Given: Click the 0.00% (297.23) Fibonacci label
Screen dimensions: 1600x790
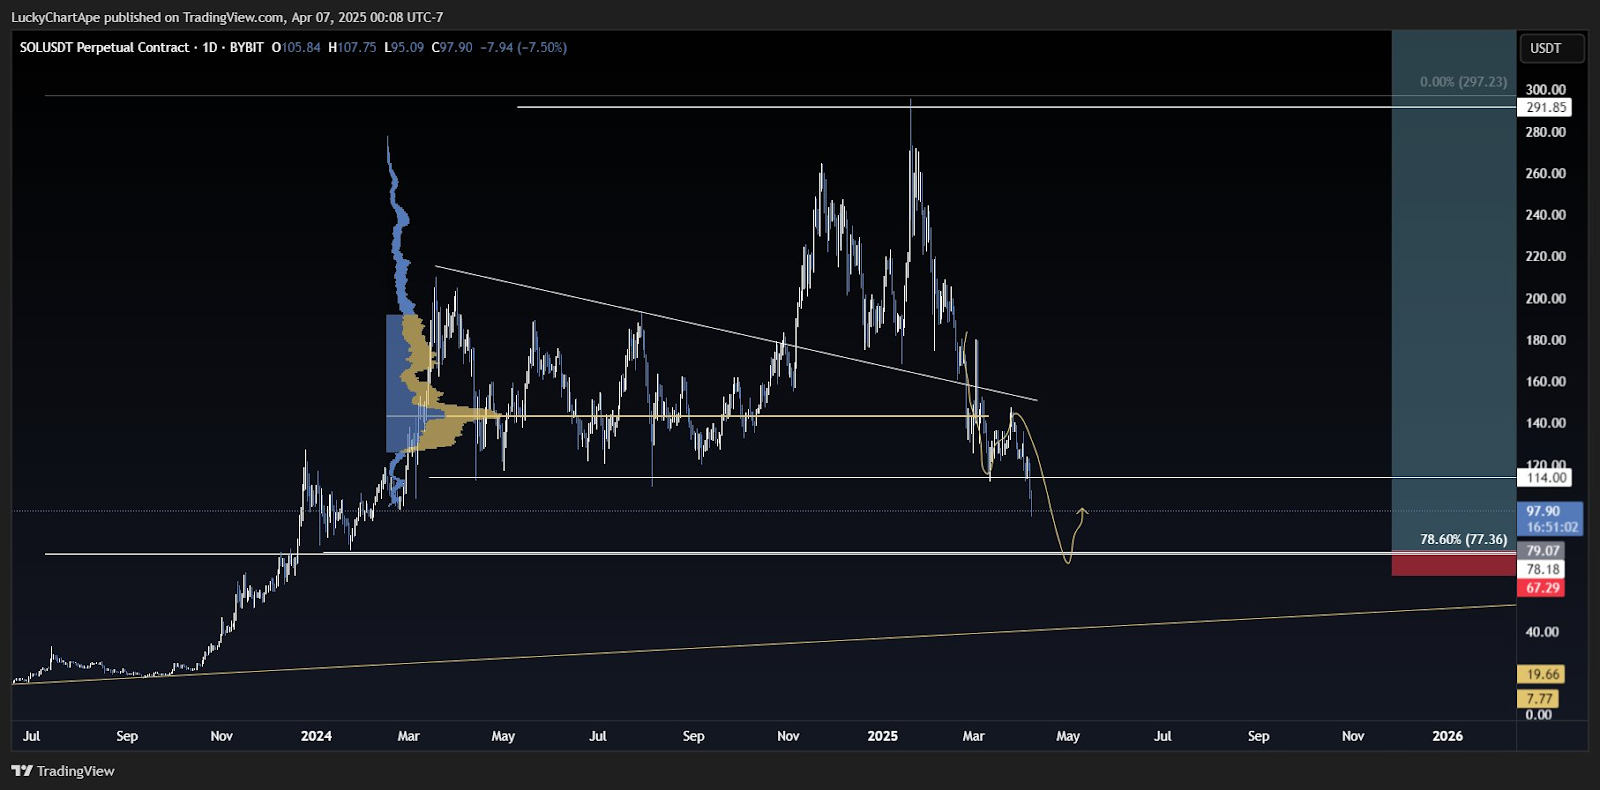Looking at the screenshot, I should click(x=1463, y=82).
